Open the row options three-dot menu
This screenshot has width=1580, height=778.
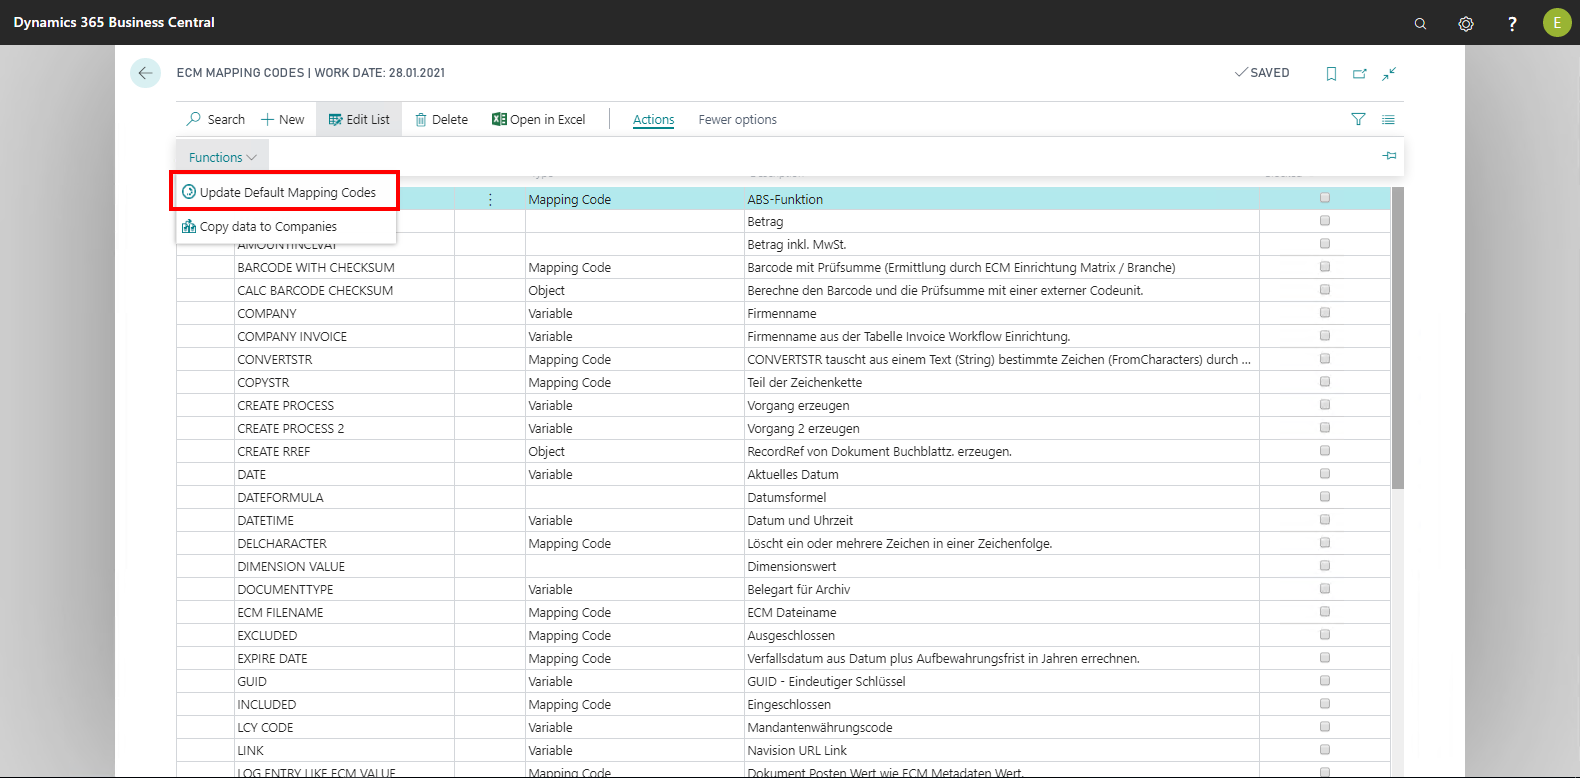point(490,200)
